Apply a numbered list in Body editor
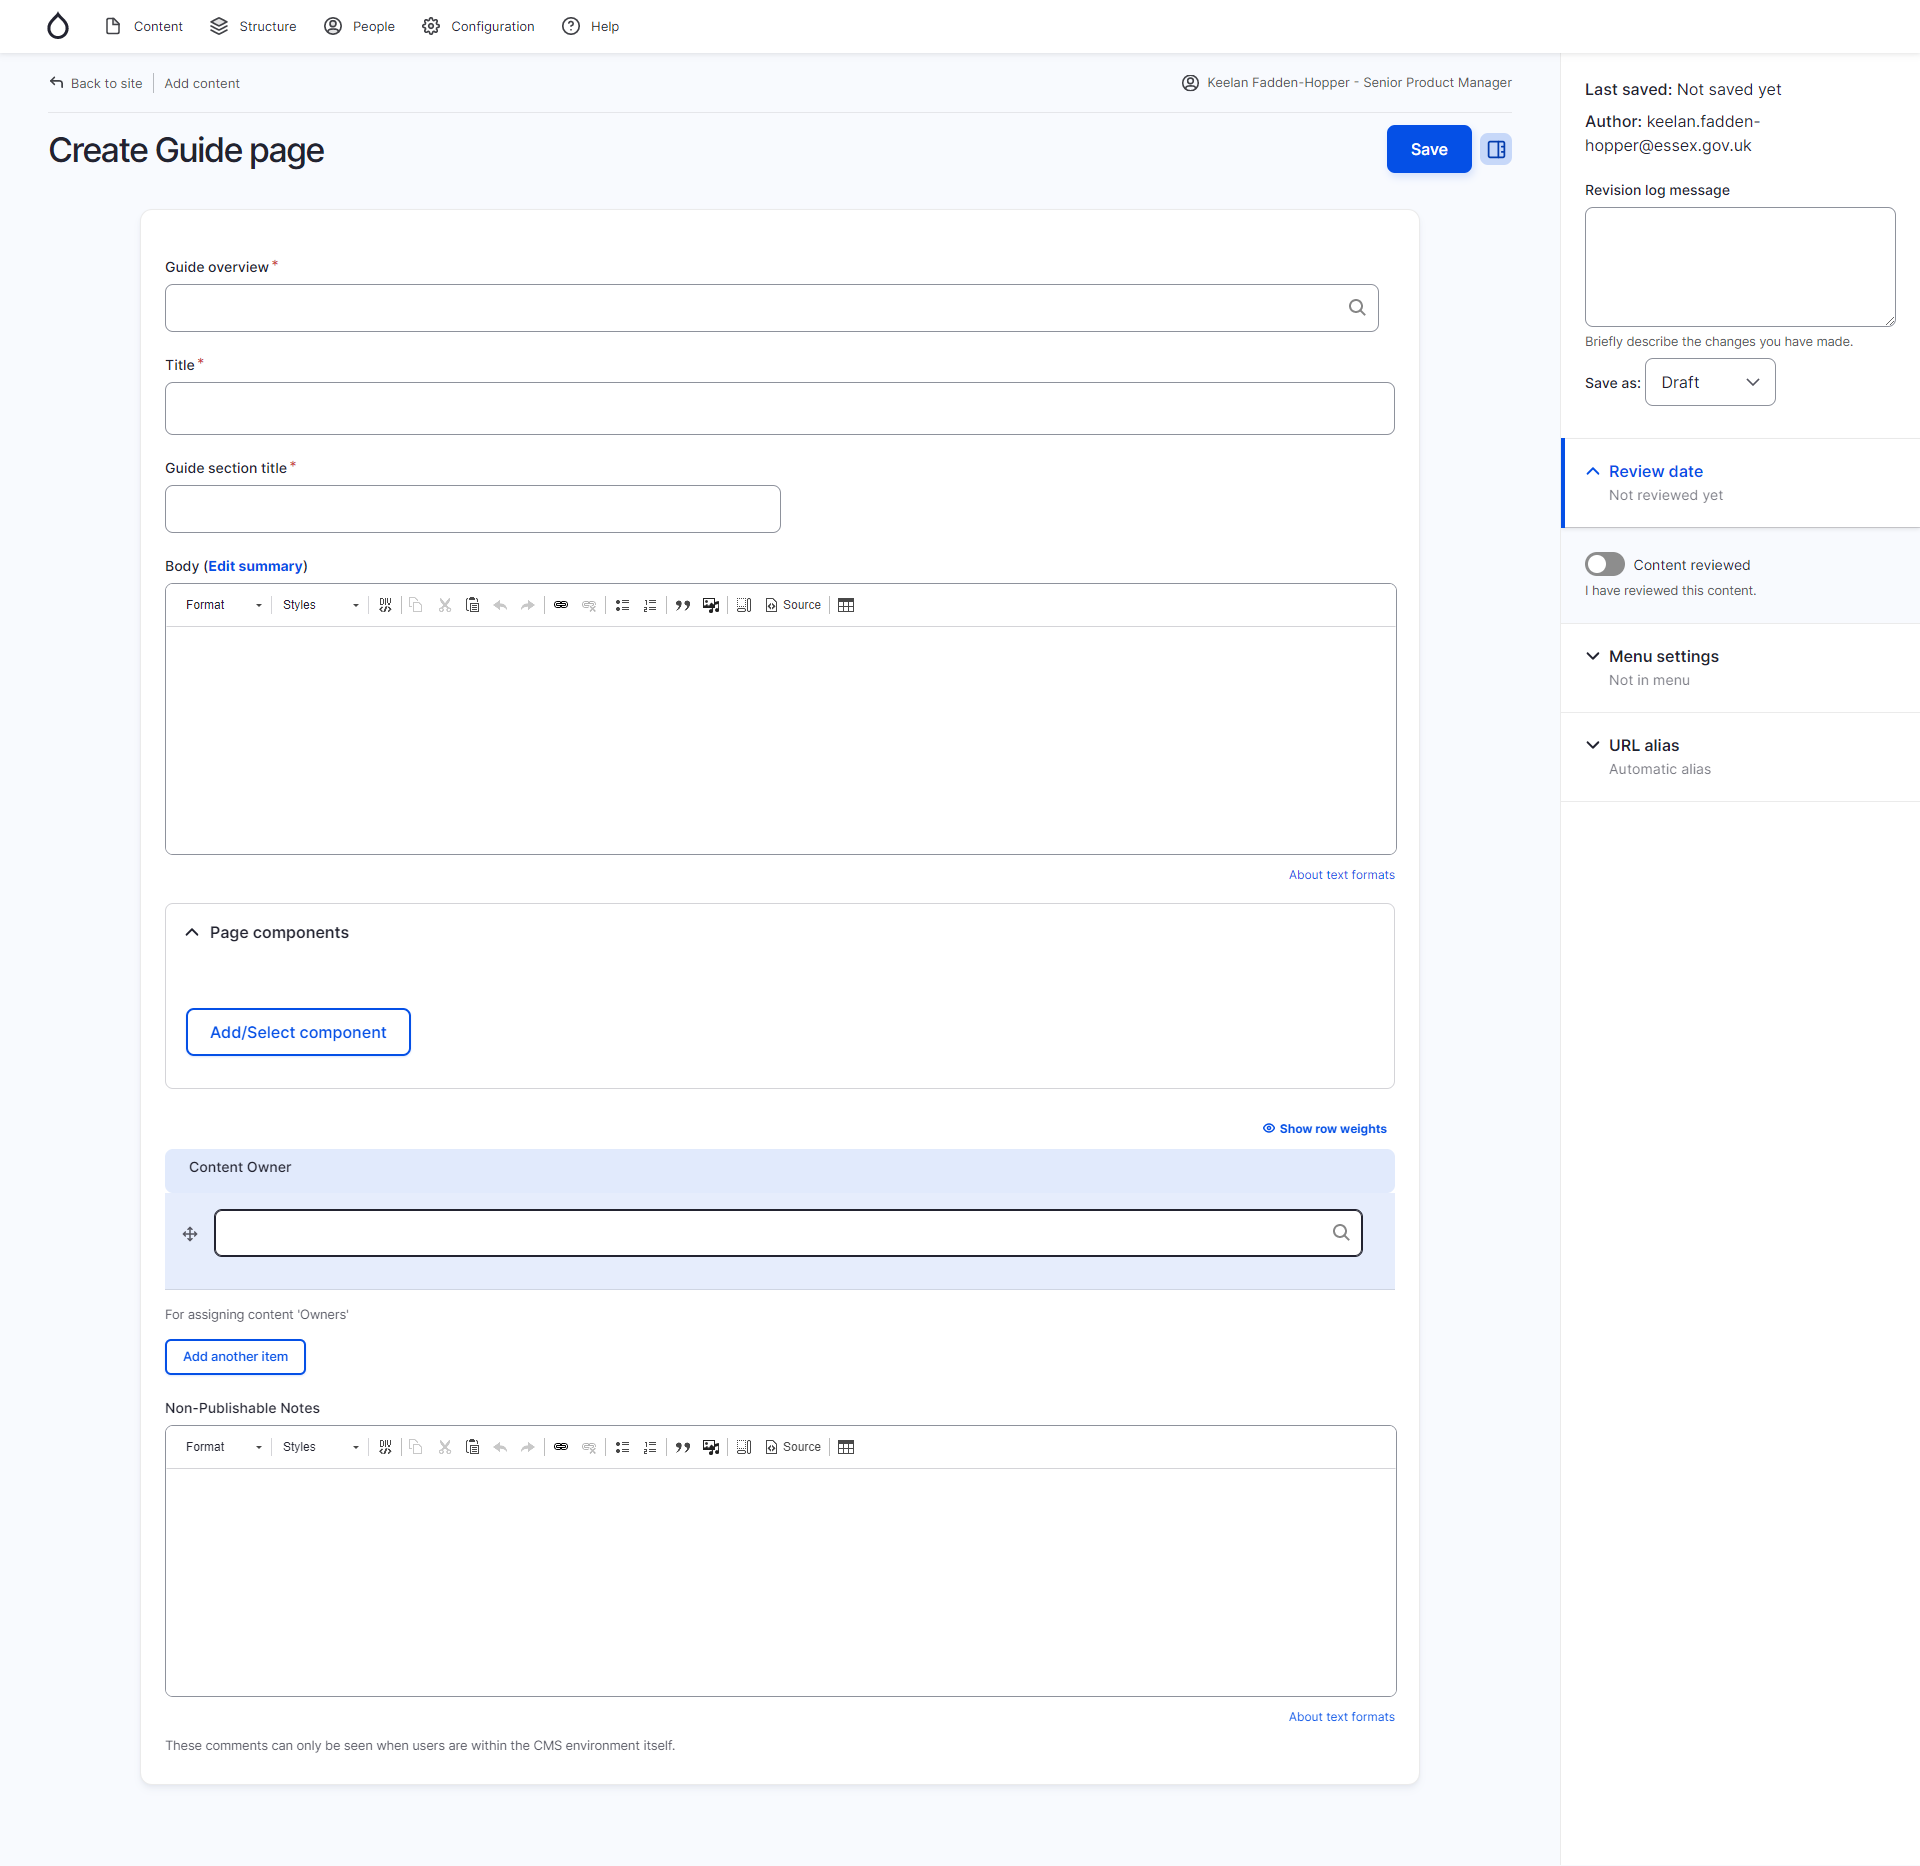Screen dimensions: 1920x1866 pyautogui.click(x=650, y=605)
